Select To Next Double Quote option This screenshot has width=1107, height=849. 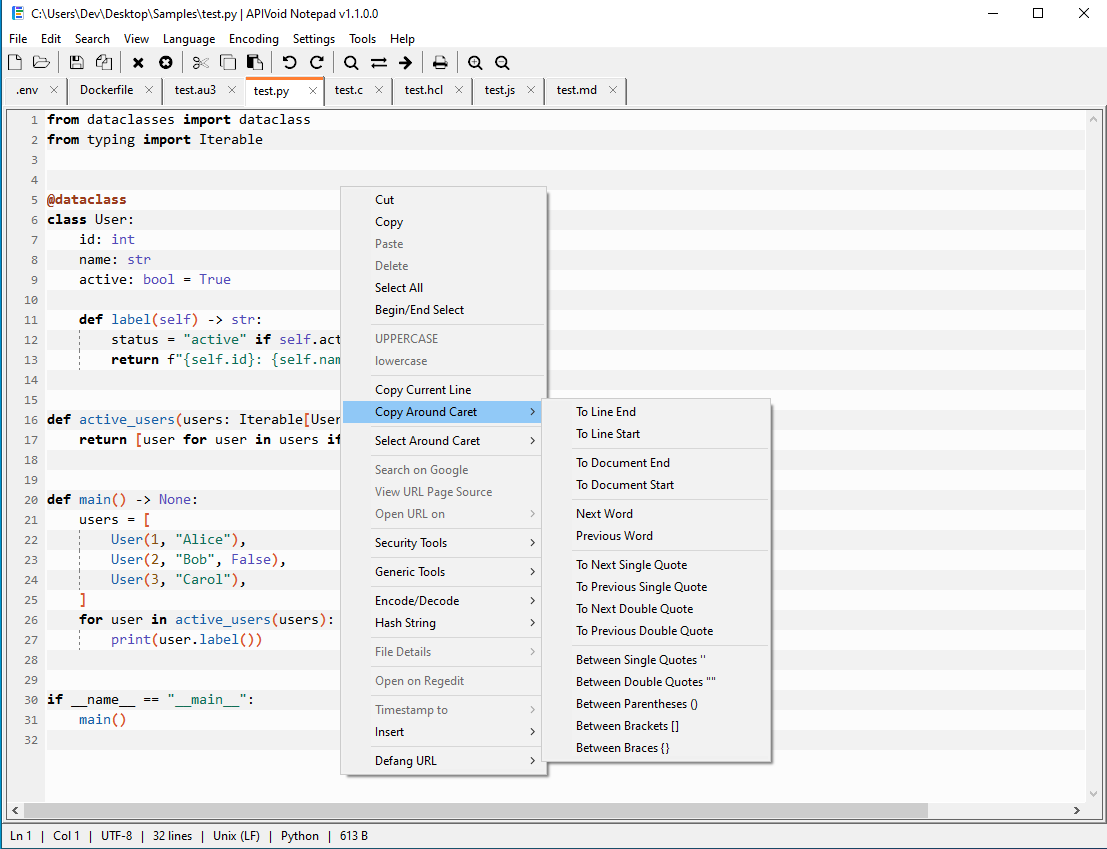coord(656,608)
